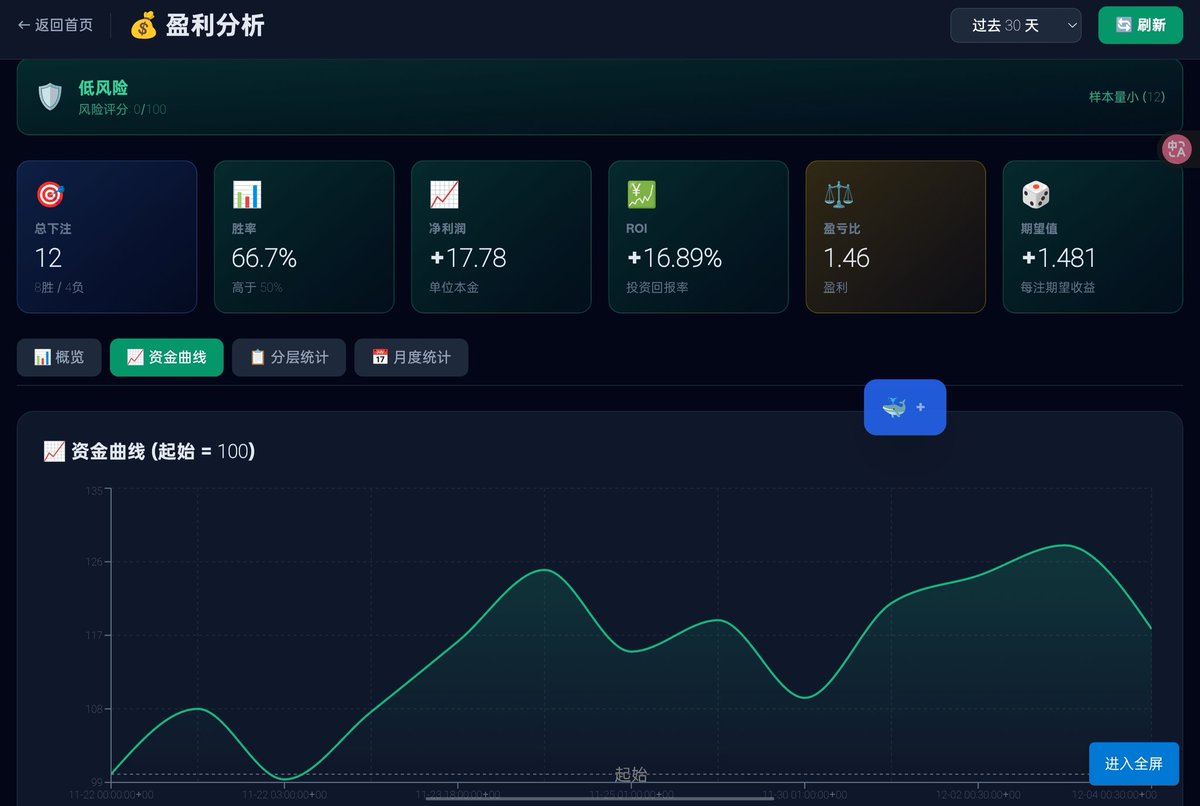Select the 资金曲线 tab
This screenshot has height=806, width=1200.
166,357
